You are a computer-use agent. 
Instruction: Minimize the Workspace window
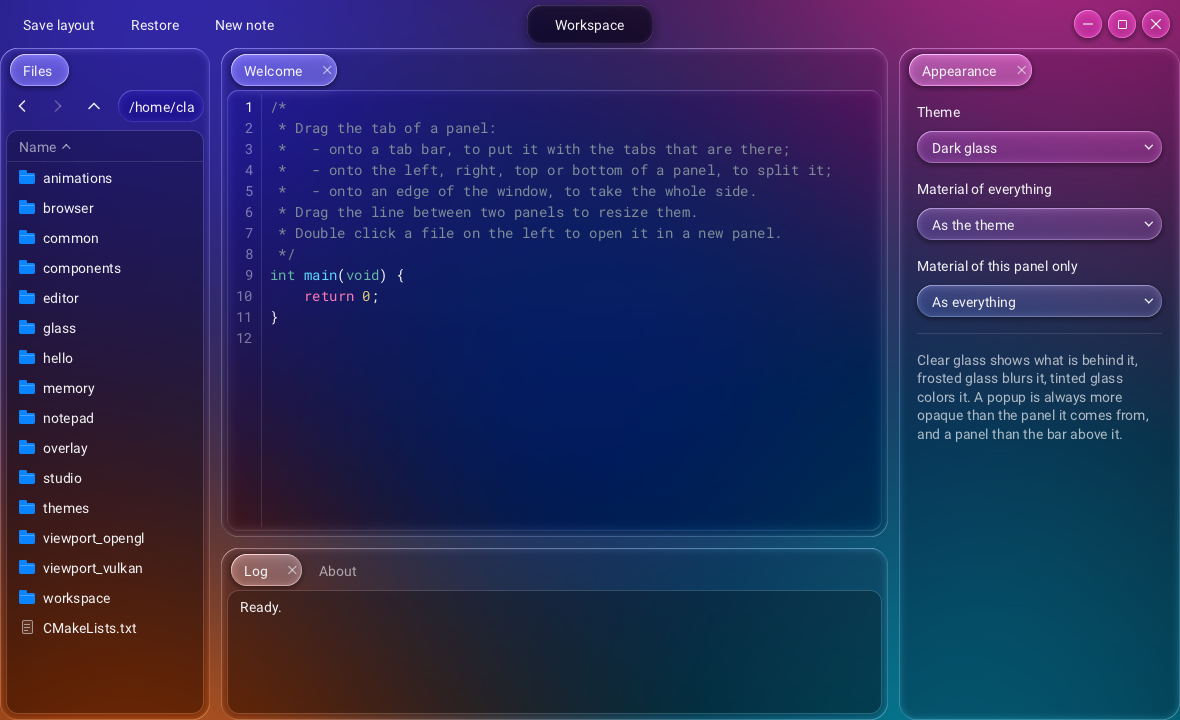point(1087,24)
